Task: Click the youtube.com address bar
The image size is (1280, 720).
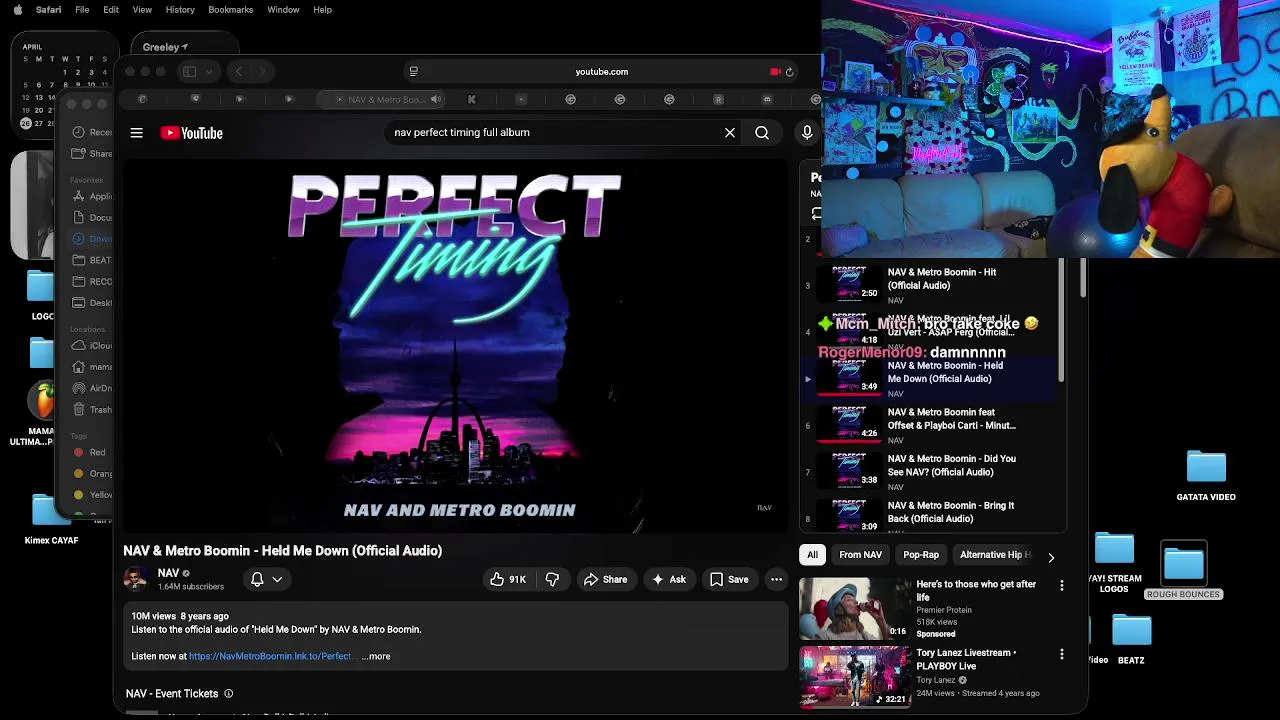Action: coord(601,72)
